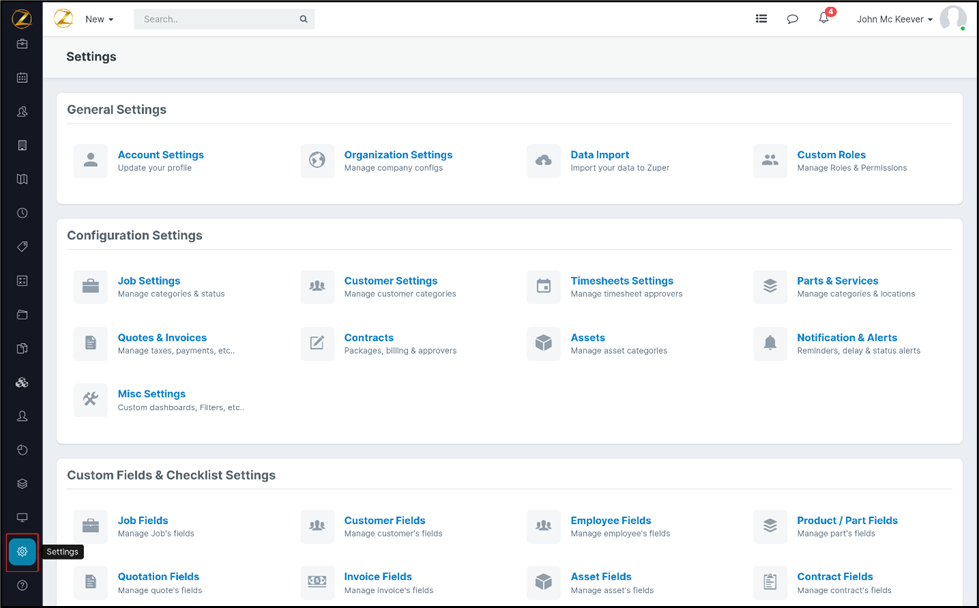Screen dimensions: 979x608
Task: Open the map icon in left sidebar
Action: point(22,180)
